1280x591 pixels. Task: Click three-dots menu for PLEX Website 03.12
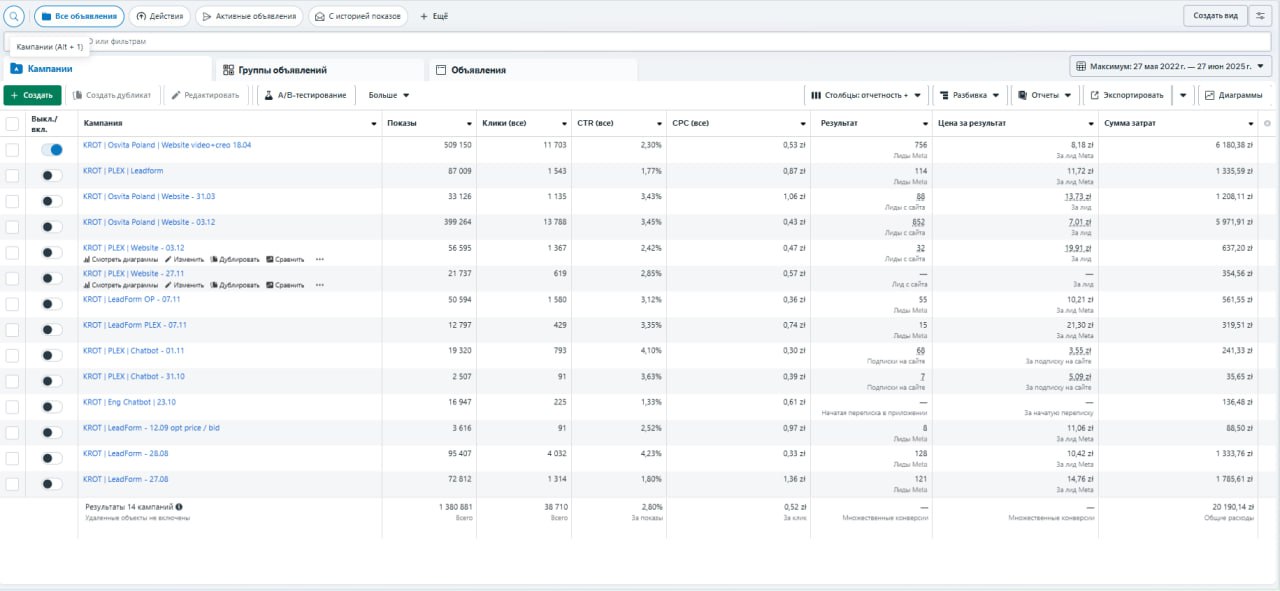320,259
